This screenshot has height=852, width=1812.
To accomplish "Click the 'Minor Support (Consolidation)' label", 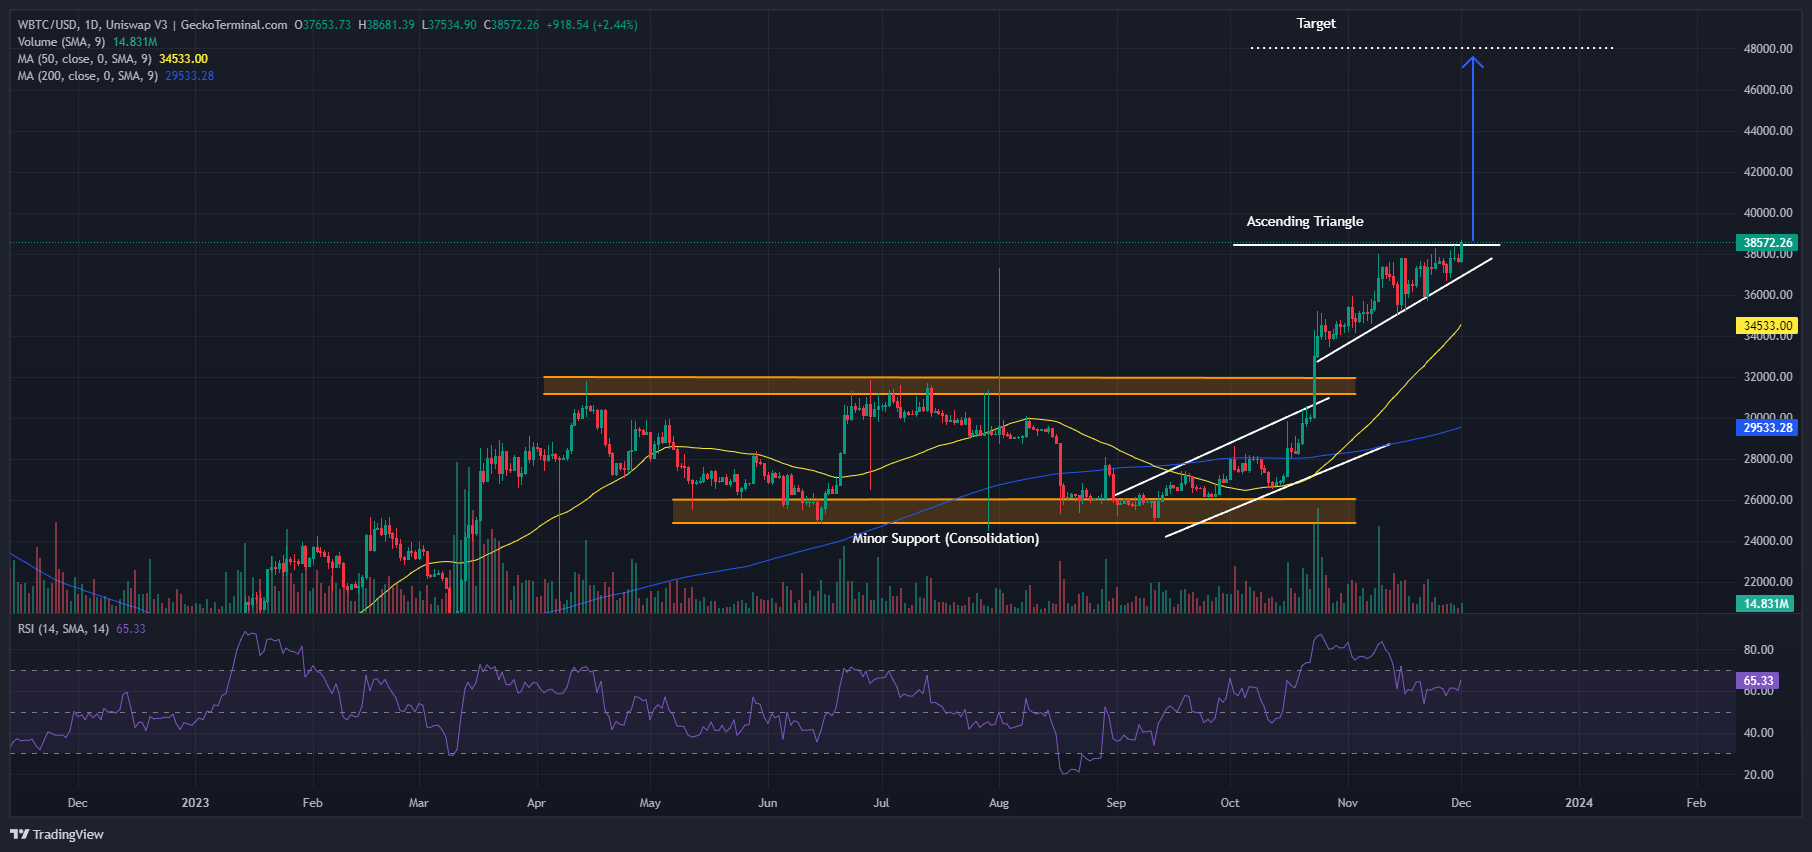I will click(x=945, y=538).
